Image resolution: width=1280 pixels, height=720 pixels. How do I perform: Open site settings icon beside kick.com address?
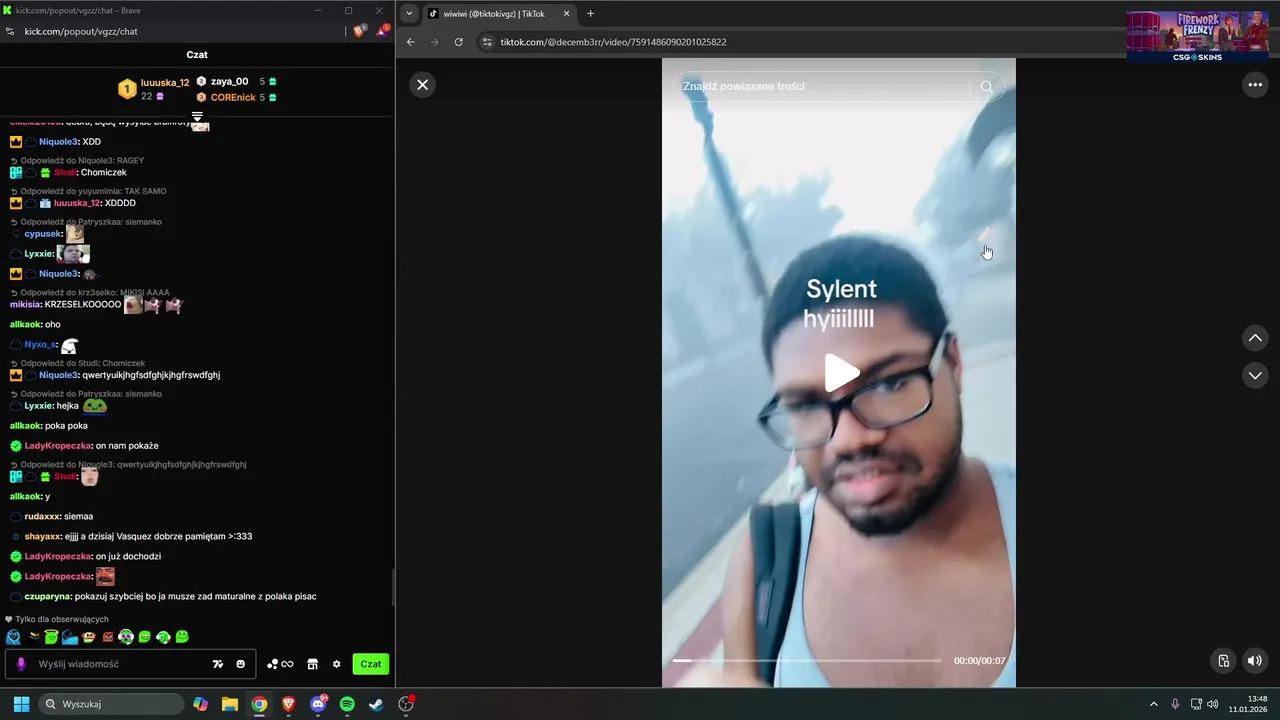point(10,31)
